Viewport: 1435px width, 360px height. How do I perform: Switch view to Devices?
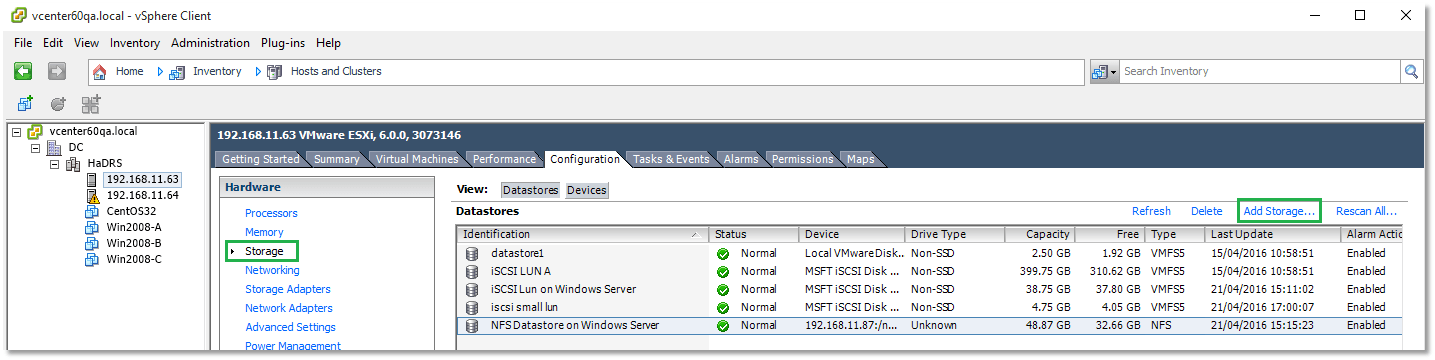tap(586, 190)
